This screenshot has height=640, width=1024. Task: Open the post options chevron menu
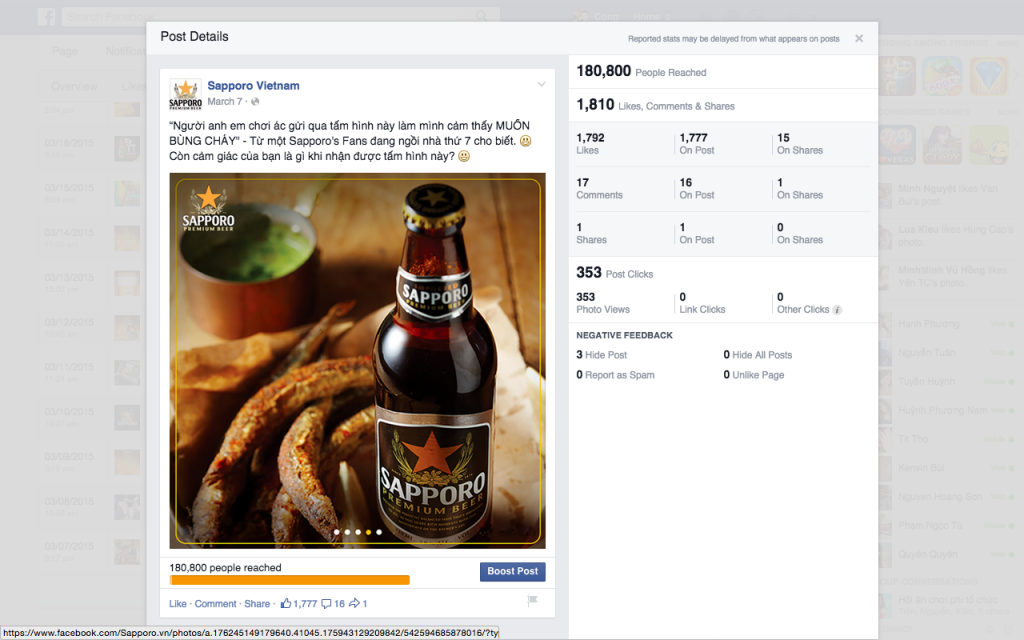541,84
